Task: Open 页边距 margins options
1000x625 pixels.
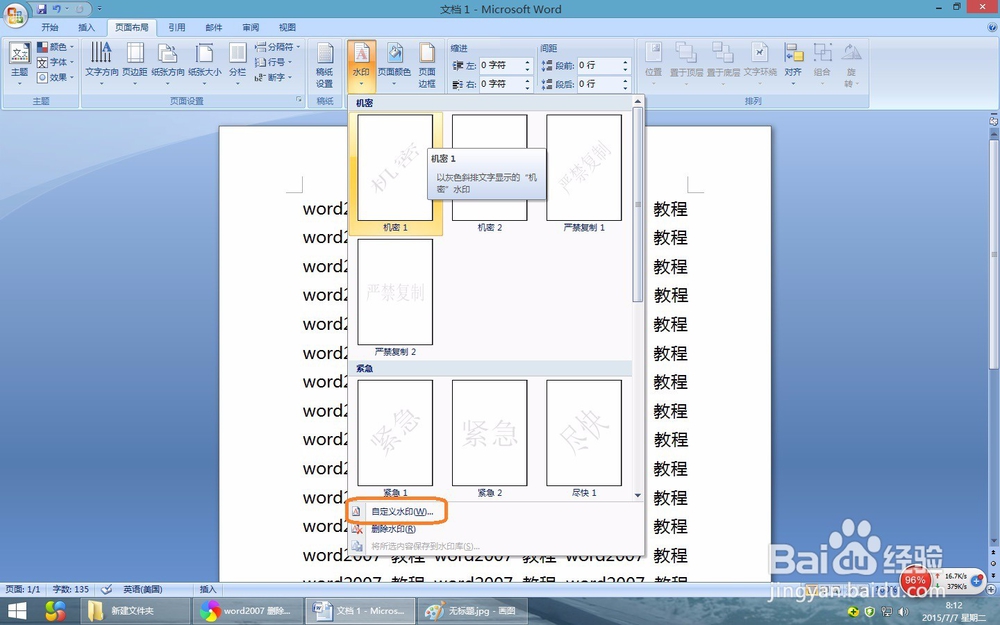Action: click(x=135, y=64)
